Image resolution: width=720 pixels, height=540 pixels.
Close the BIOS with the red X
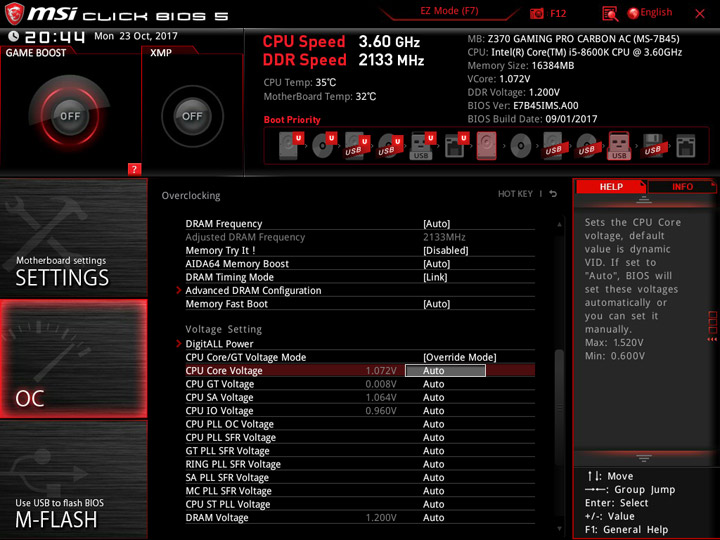tap(700, 14)
